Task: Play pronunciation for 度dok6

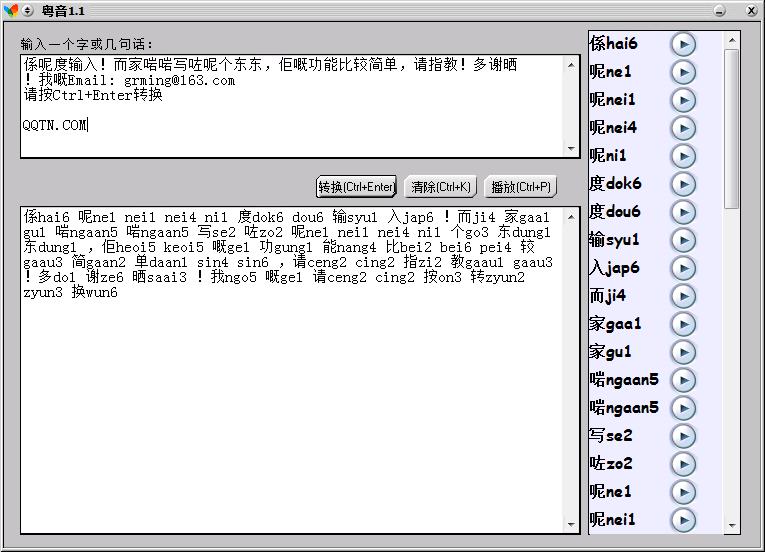Action: (683, 184)
